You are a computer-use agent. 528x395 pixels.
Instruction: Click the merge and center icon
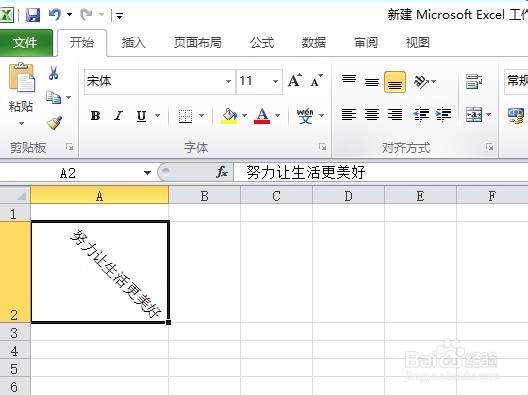tap(474, 115)
